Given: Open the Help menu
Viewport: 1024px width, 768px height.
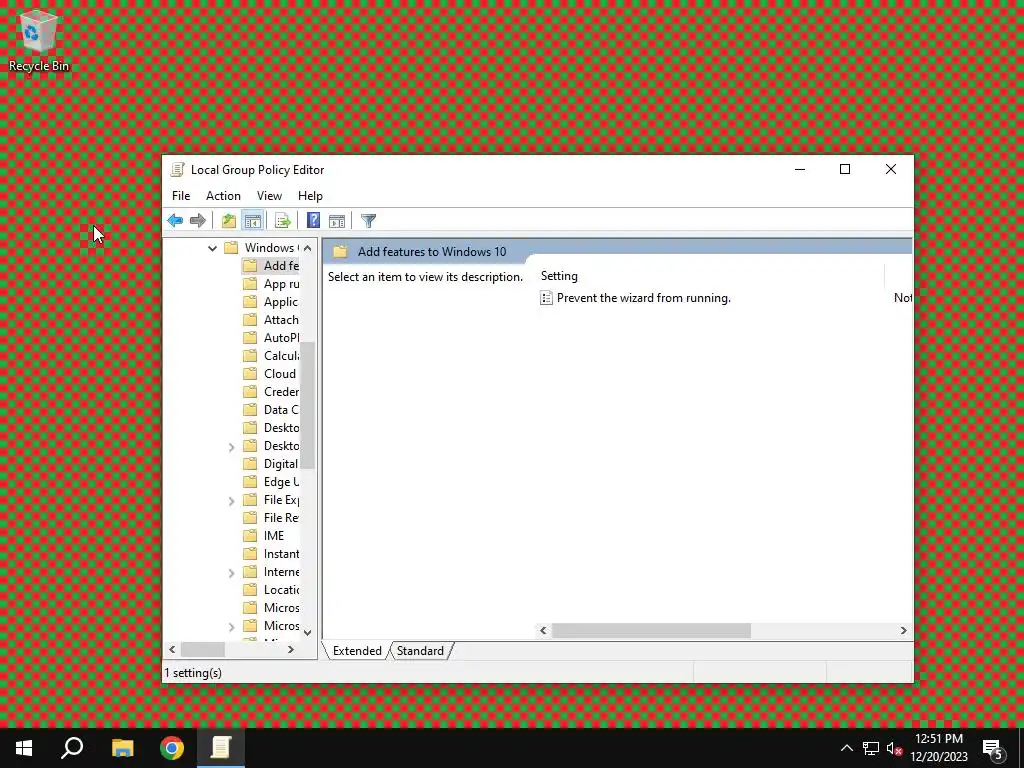Looking at the screenshot, I should pyautogui.click(x=310, y=196).
